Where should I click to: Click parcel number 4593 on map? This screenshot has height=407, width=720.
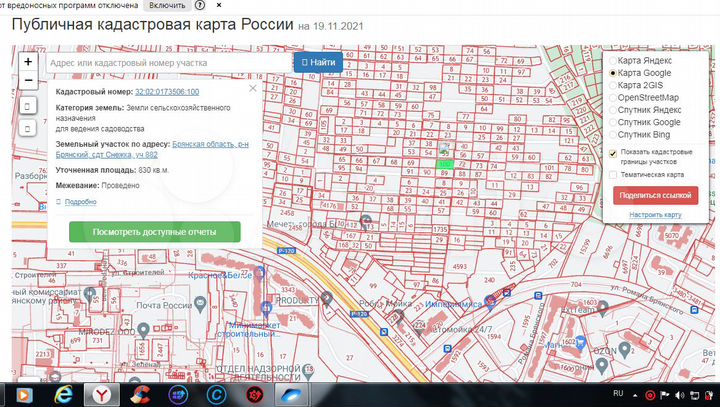click(x=460, y=266)
